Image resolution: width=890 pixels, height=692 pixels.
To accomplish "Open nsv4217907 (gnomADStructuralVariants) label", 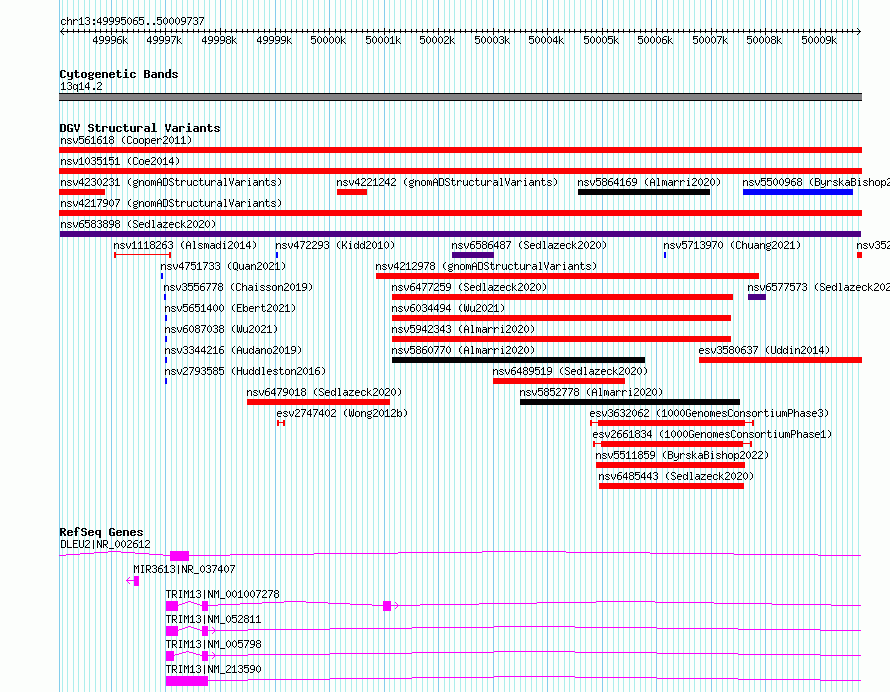I will [171, 203].
